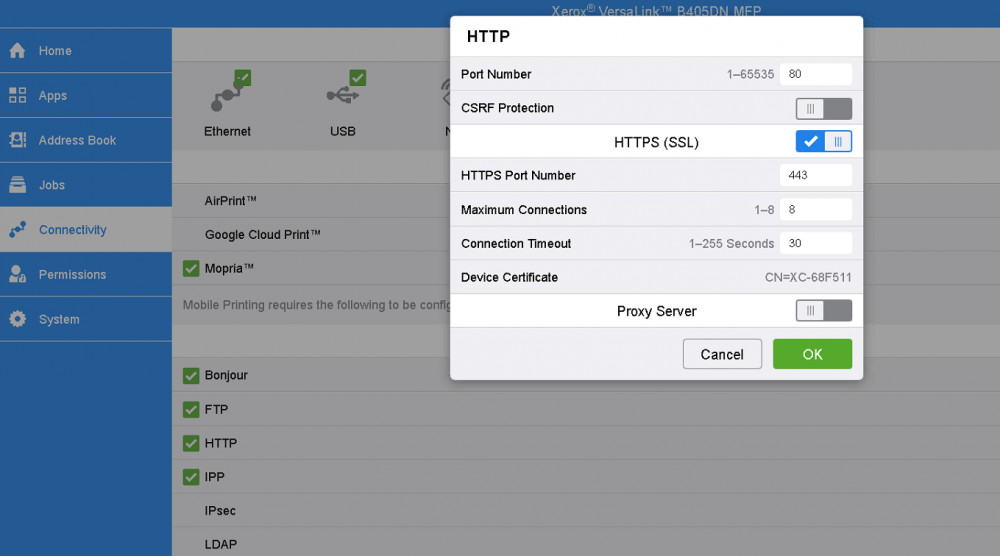The image size is (1000, 556).
Task: Open the LDAP protocol row
Action: click(221, 545)
